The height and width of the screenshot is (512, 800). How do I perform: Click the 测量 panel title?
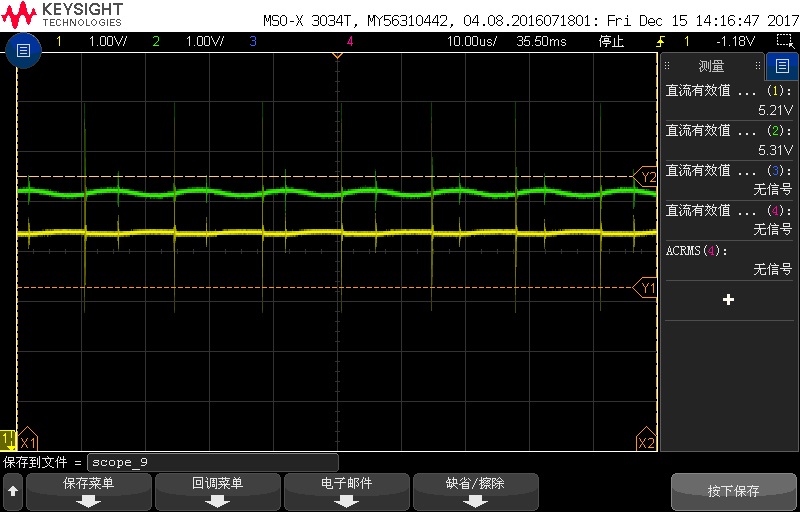[x=711, y=66]
